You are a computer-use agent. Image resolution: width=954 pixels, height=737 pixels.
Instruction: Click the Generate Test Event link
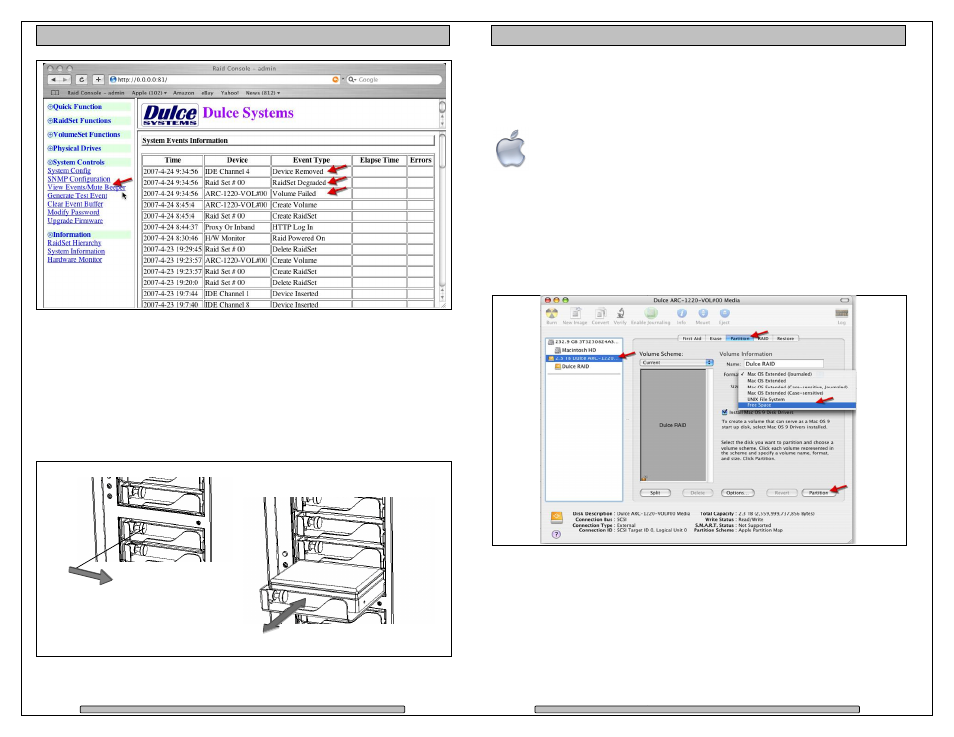coord(77,195)
